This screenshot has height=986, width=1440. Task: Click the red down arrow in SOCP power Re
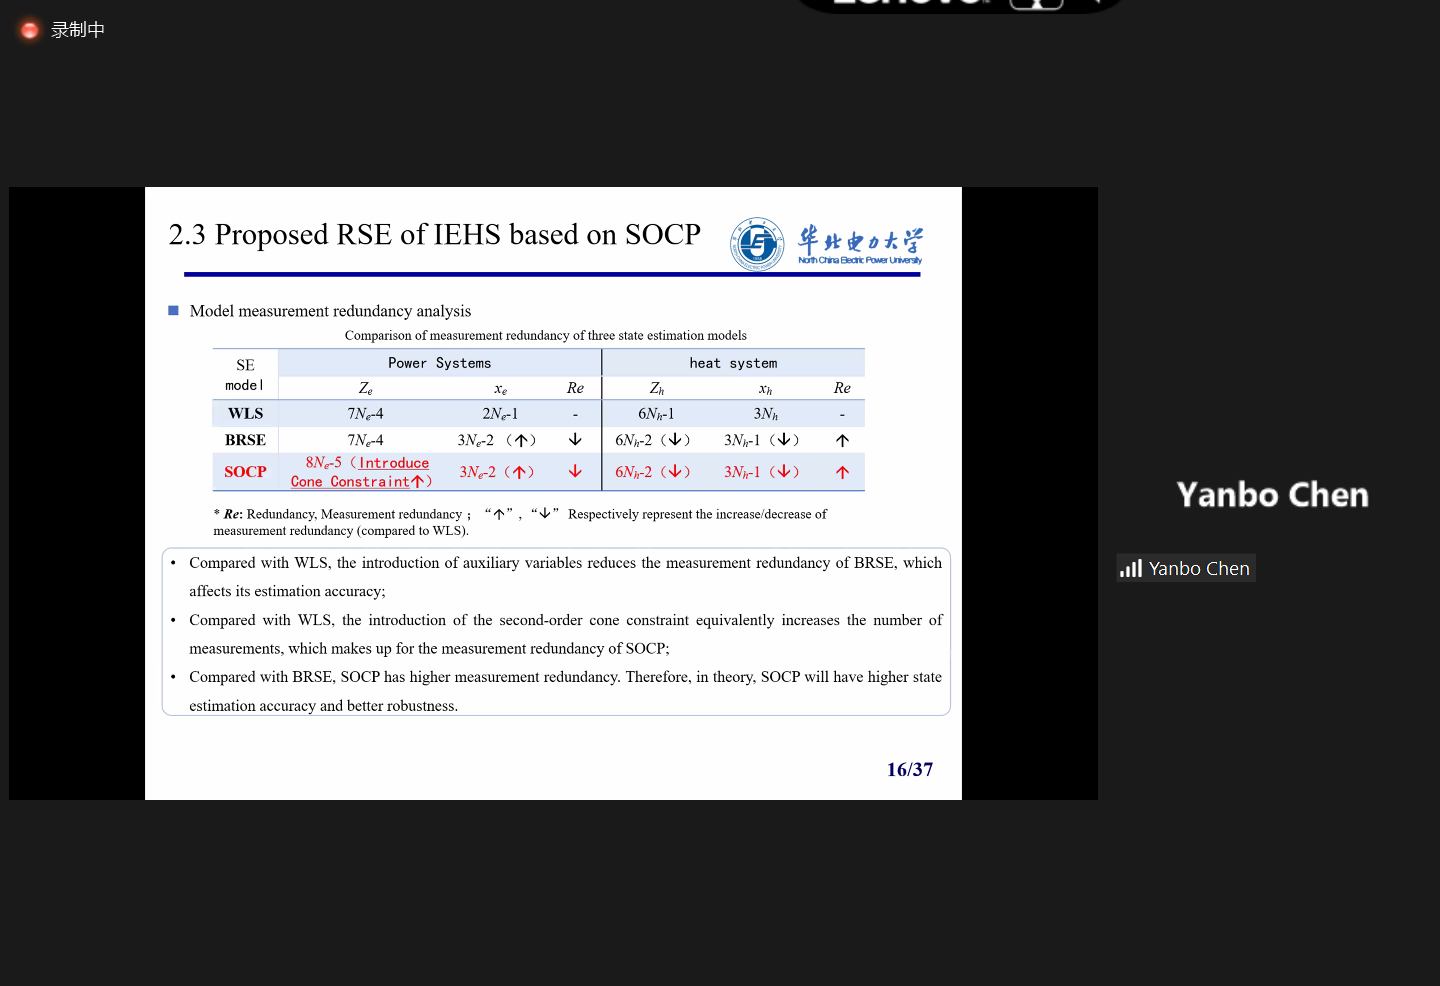[x=575, y=472]
